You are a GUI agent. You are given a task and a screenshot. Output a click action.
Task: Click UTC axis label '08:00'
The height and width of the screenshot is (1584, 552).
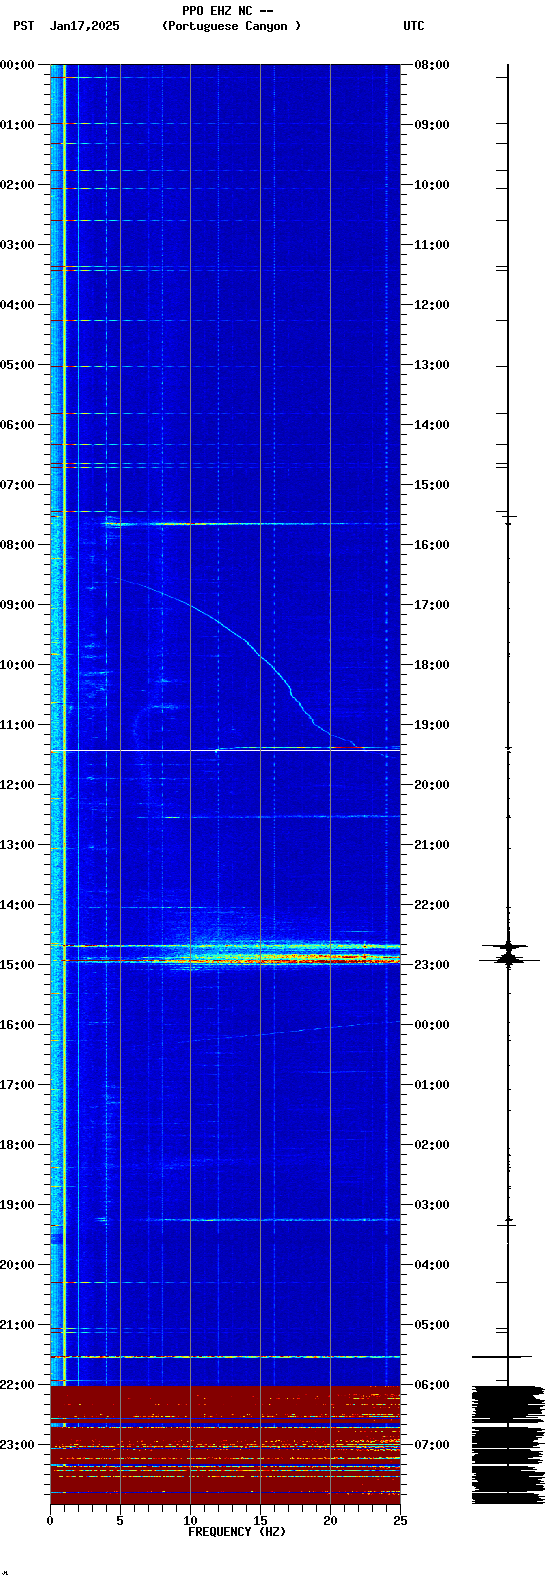click(432, 65)
